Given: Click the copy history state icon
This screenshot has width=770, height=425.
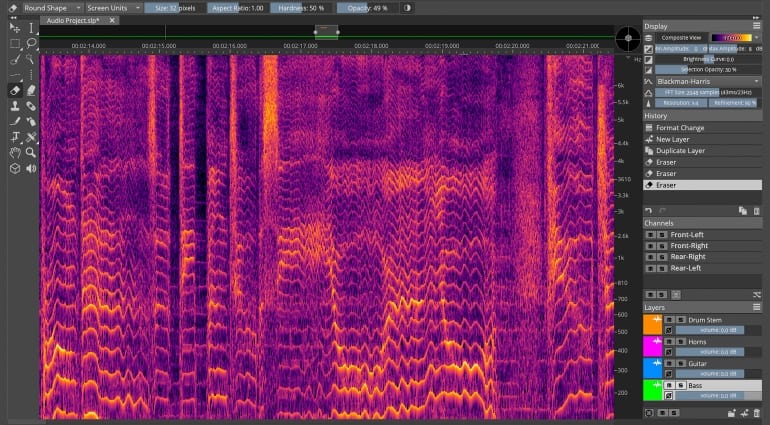Looking at the screenshot, I should (x=743, y=211).
